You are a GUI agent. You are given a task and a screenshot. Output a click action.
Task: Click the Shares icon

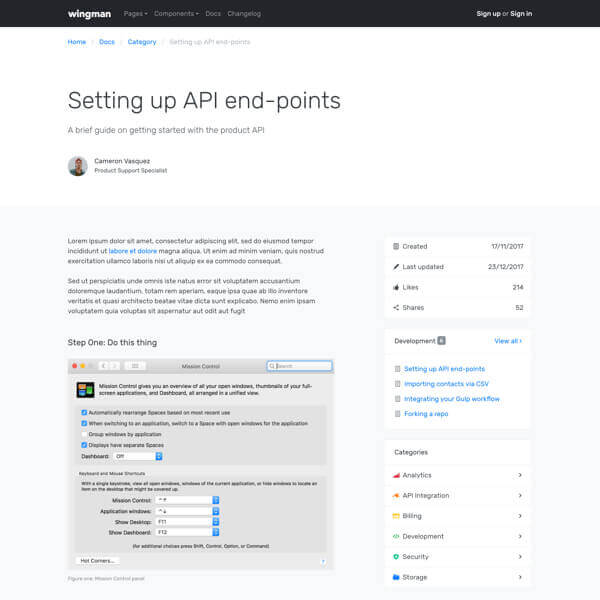(396, 308)
